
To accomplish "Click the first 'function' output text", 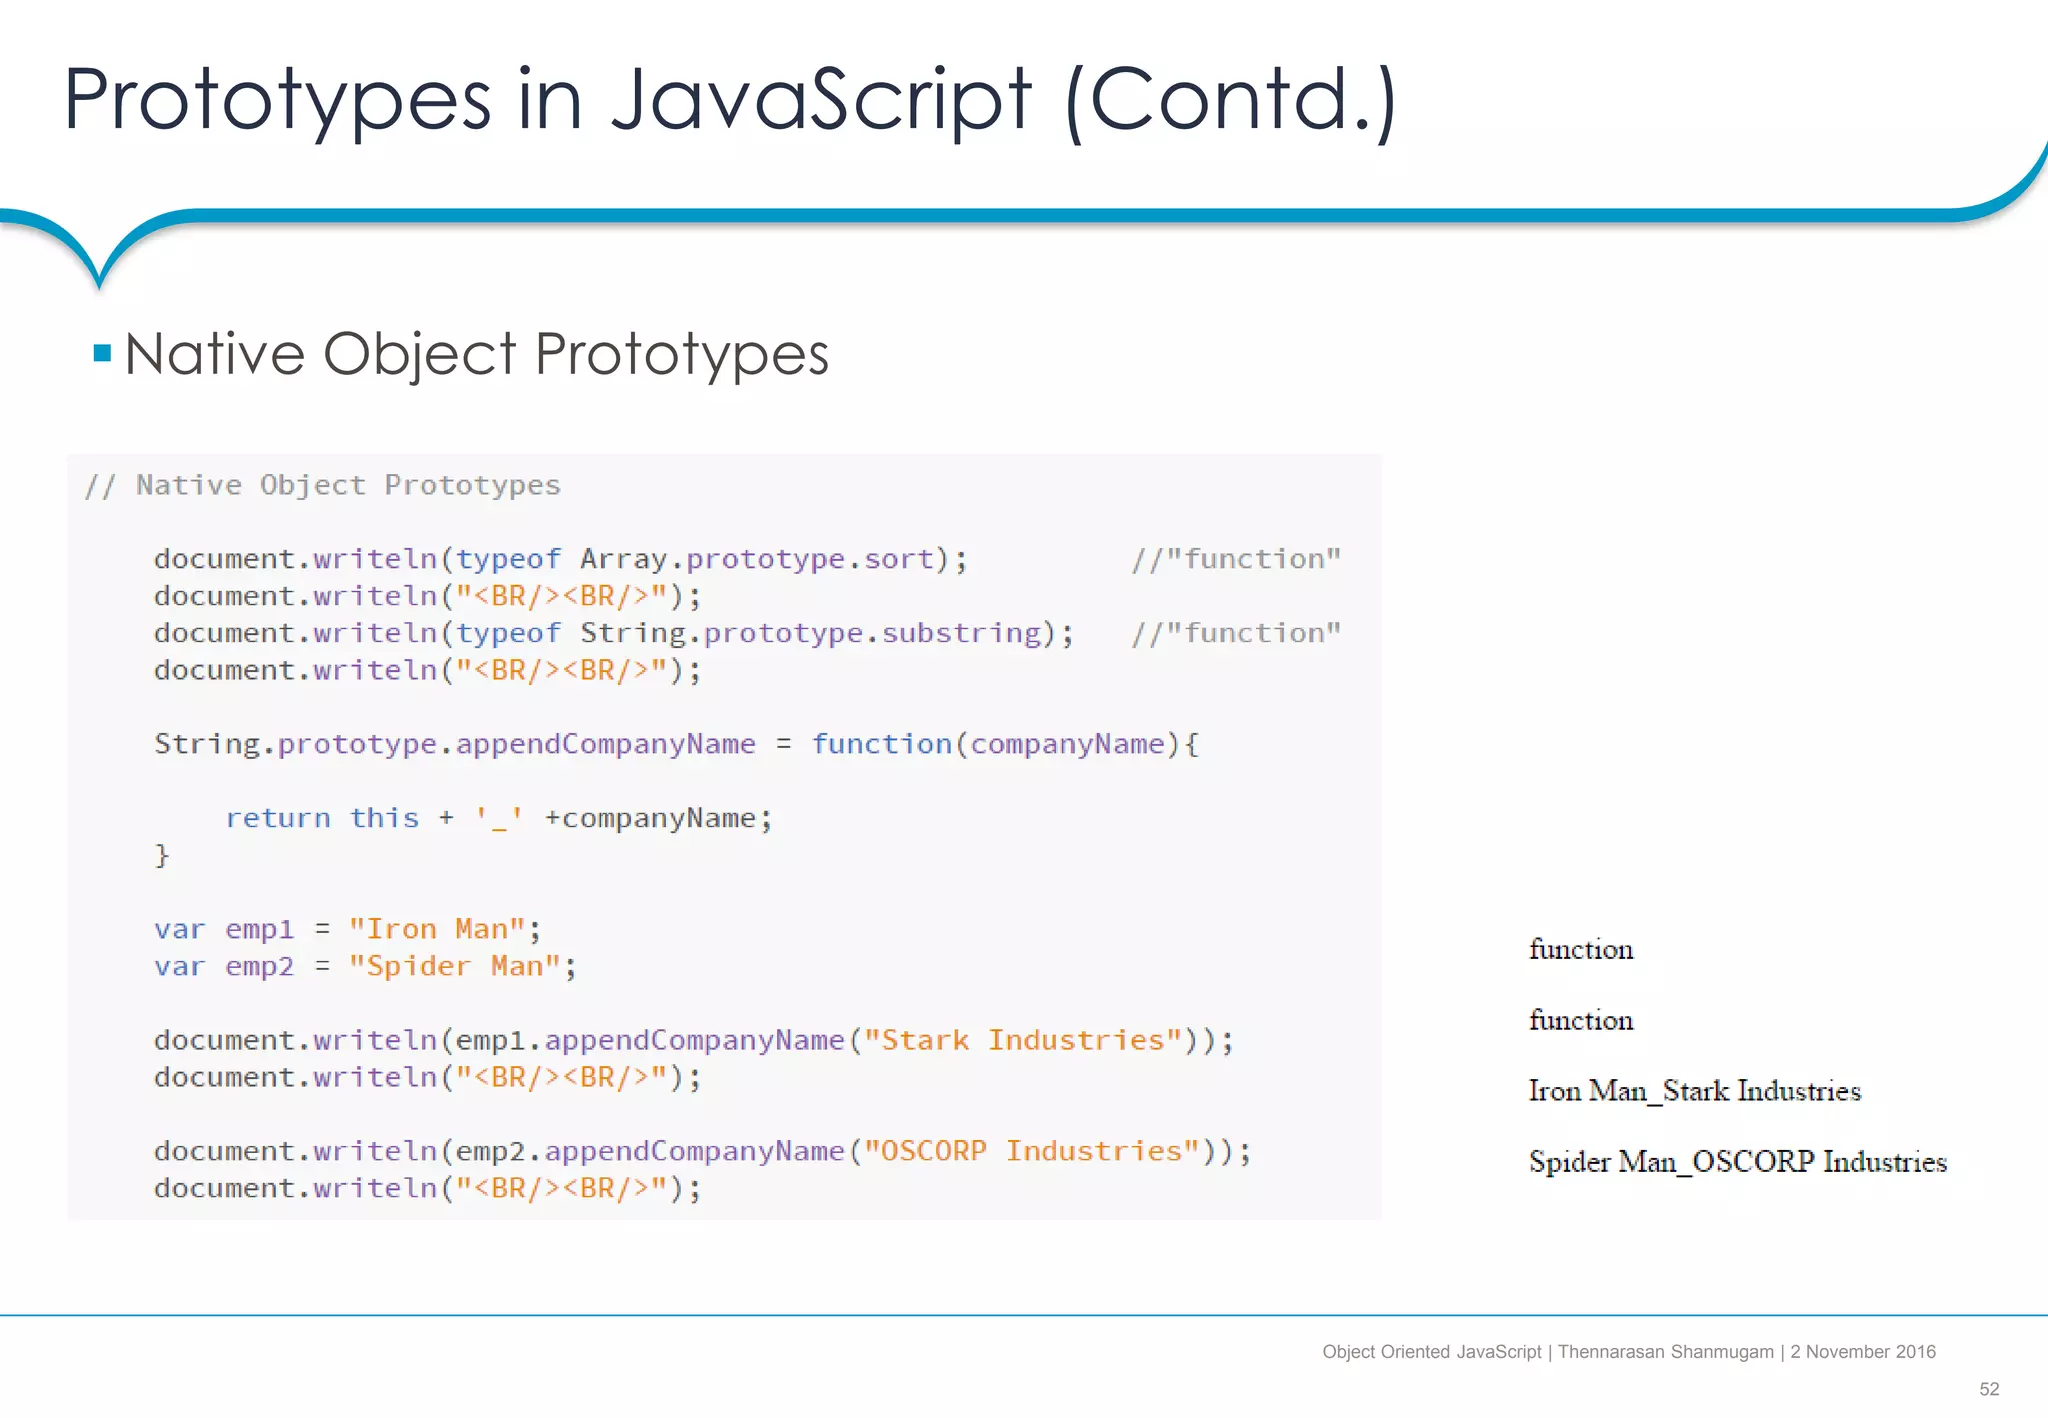I will [x=1581, y=949].
